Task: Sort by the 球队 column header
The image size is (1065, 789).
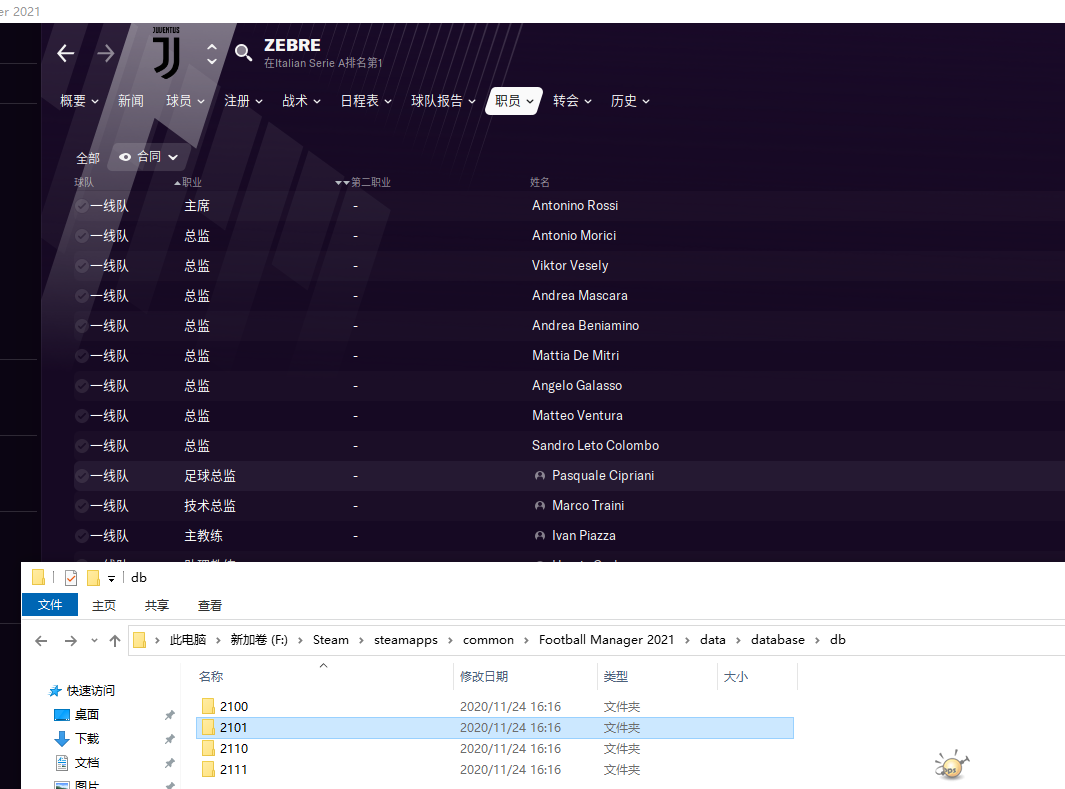Action: coord(84,182)
